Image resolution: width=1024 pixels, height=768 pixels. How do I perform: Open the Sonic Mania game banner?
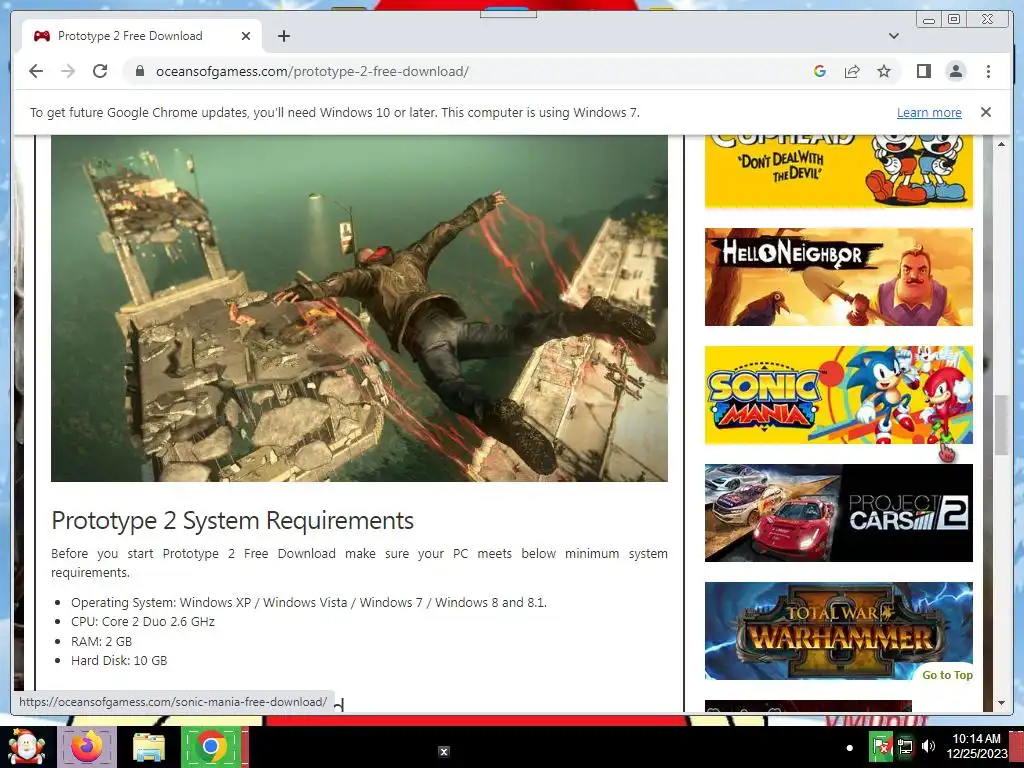click(x=839, y=395)
